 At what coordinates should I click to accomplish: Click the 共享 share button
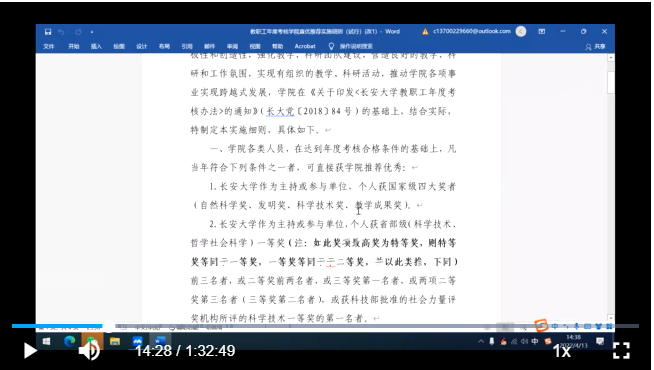pyautogui.click(x=595, y=47)
